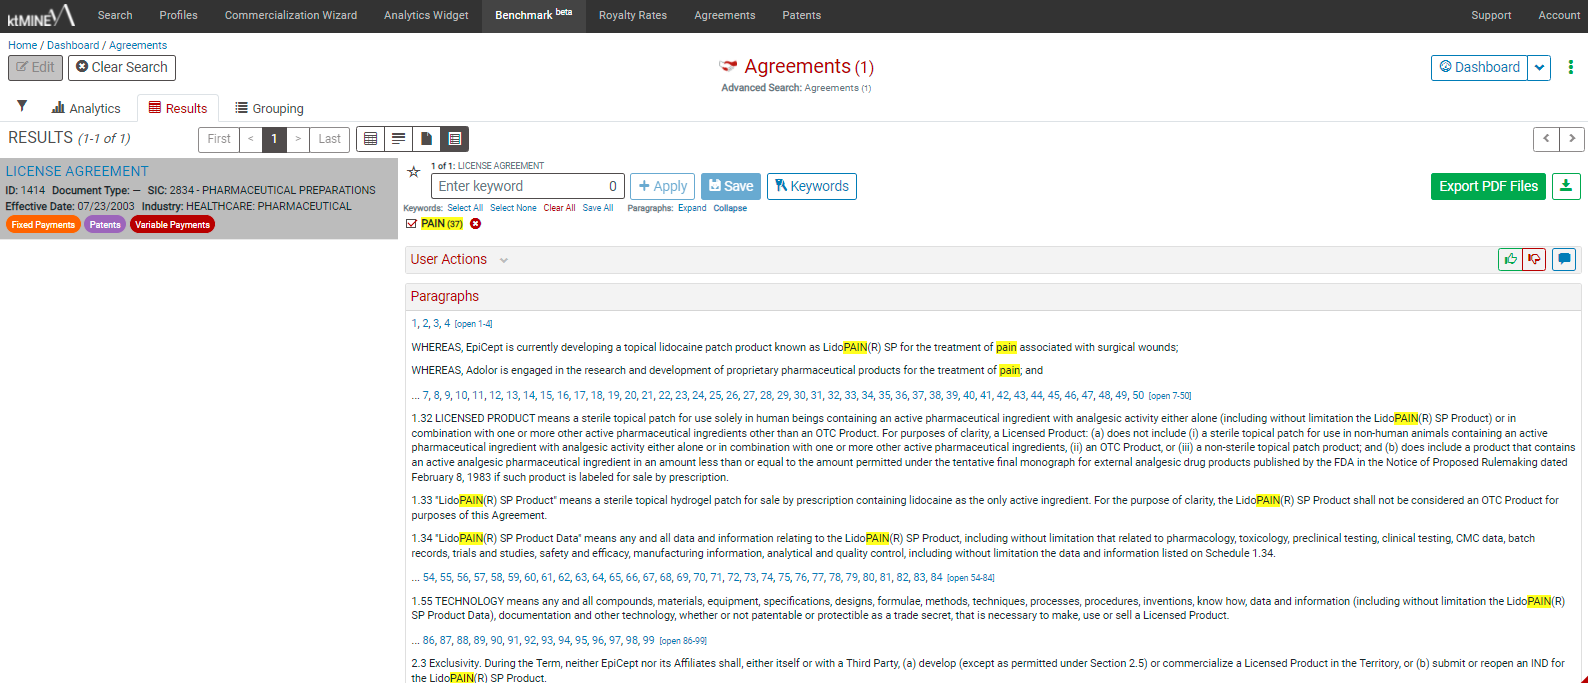Open the Analytics Widget menu
The width and height of the screenshot is (1588, 683).
pos(426,15)
